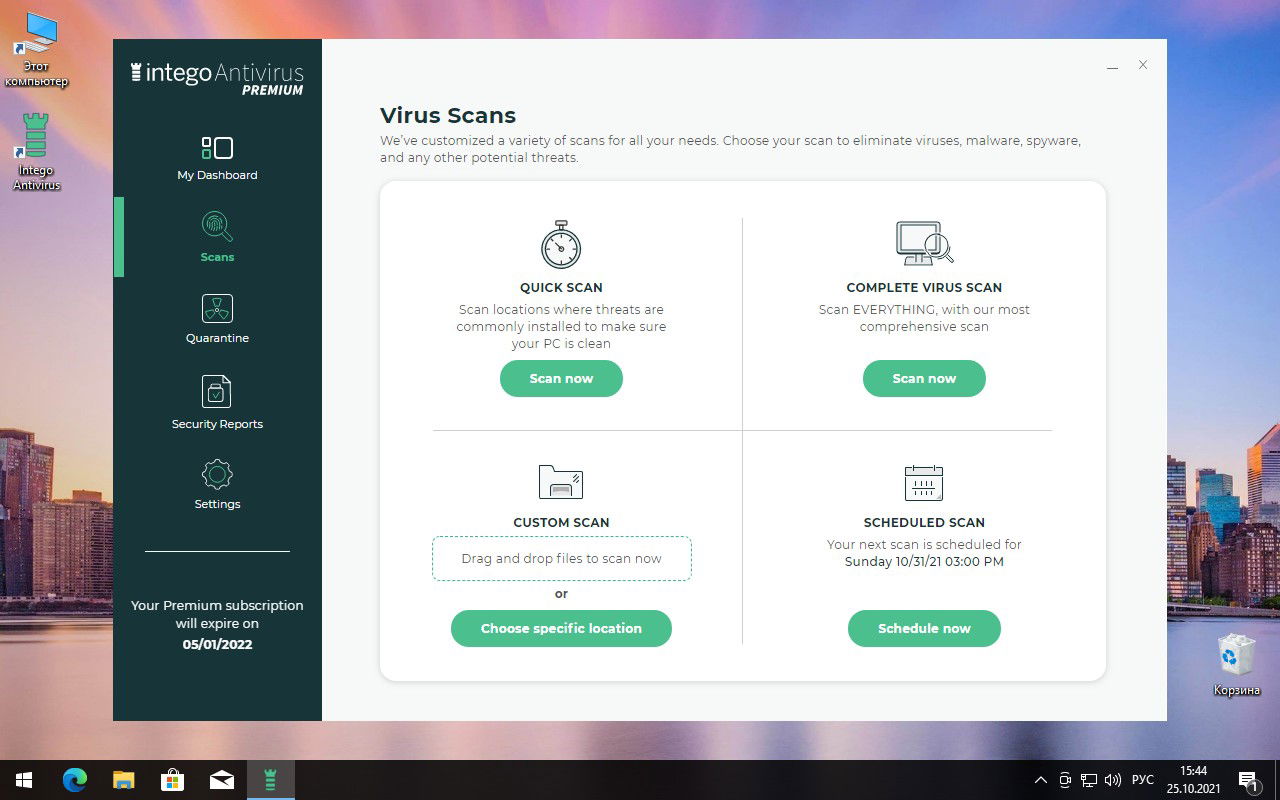Open My Dashboard in the sidebar
The width and height of the screenshot is (1280, 800).
point(217,156)
